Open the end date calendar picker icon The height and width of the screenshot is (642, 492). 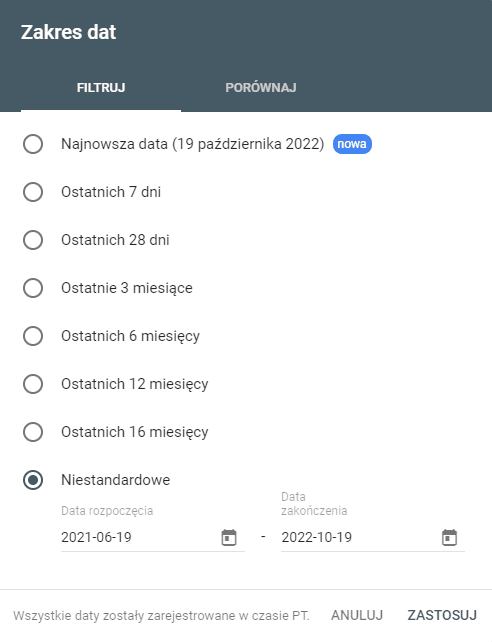pos(449,537)
